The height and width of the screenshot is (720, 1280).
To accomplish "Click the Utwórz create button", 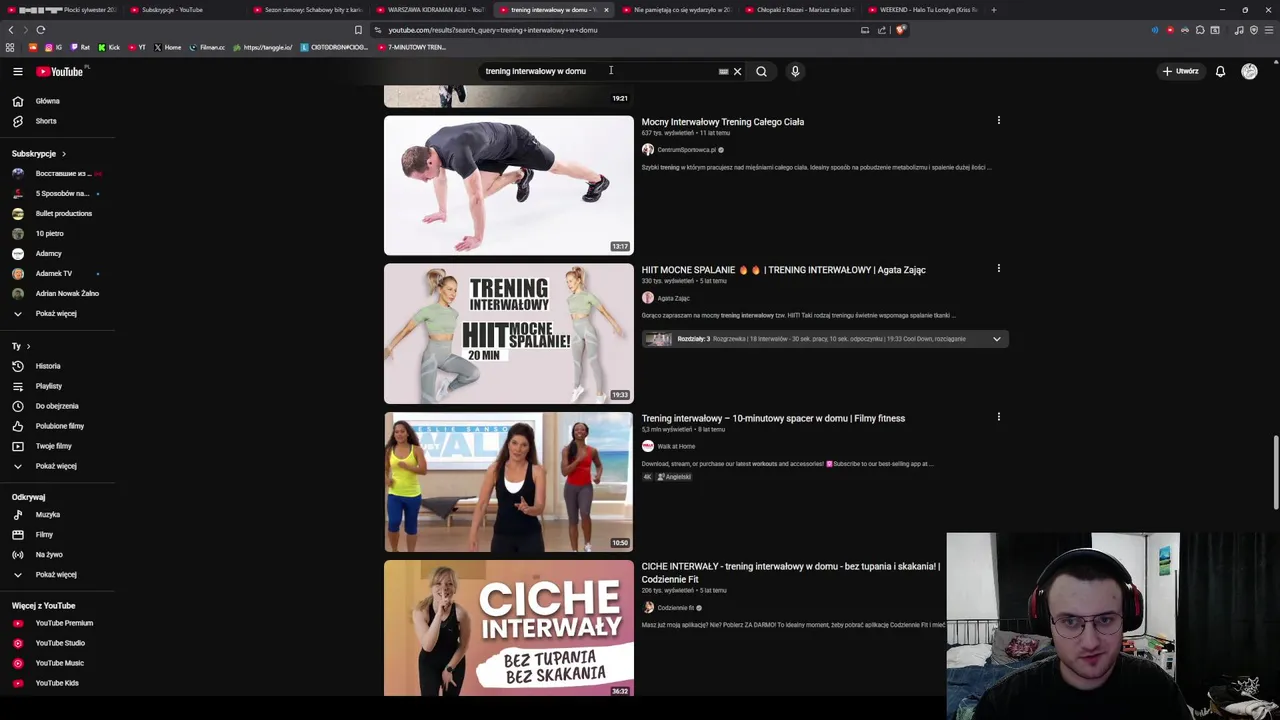I will 1181,71.
